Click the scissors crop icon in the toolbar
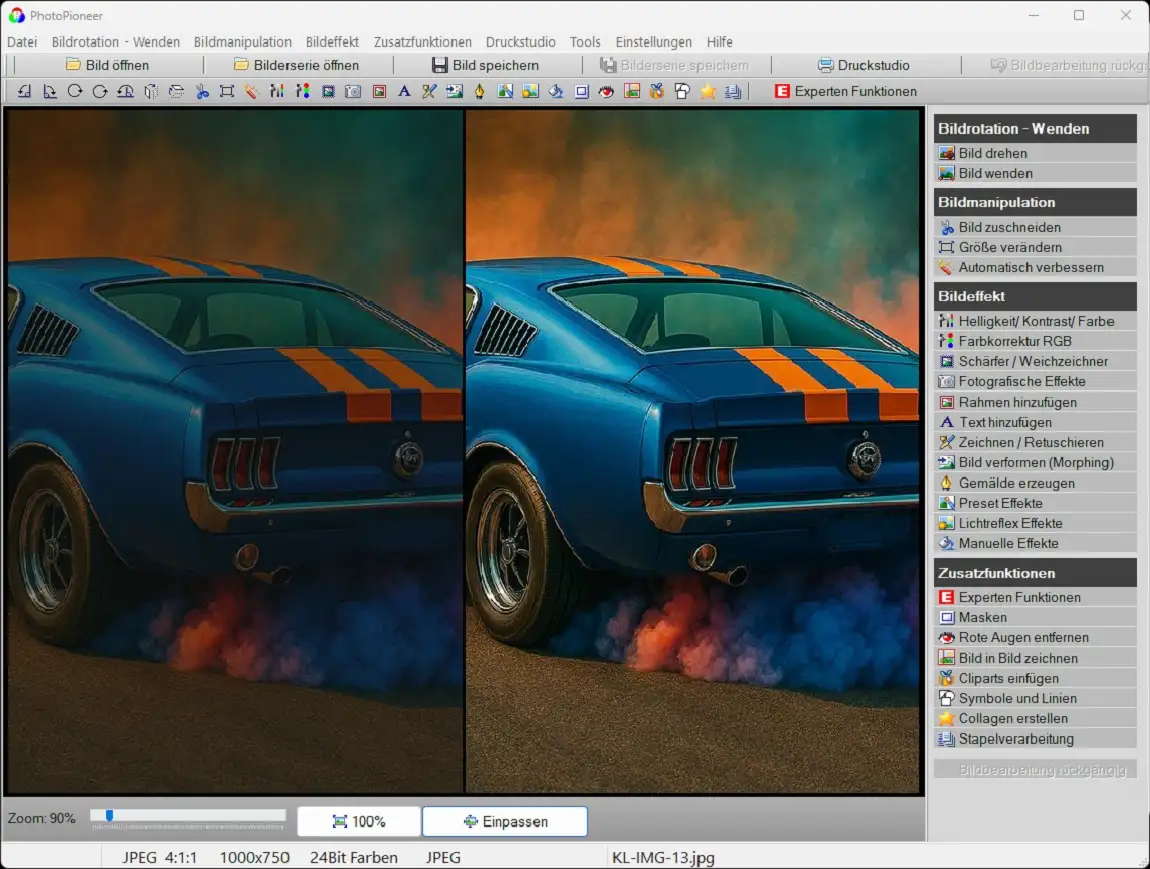This screenshot has width=1150, height=869. pyautogui.click(x=201, y=91)
